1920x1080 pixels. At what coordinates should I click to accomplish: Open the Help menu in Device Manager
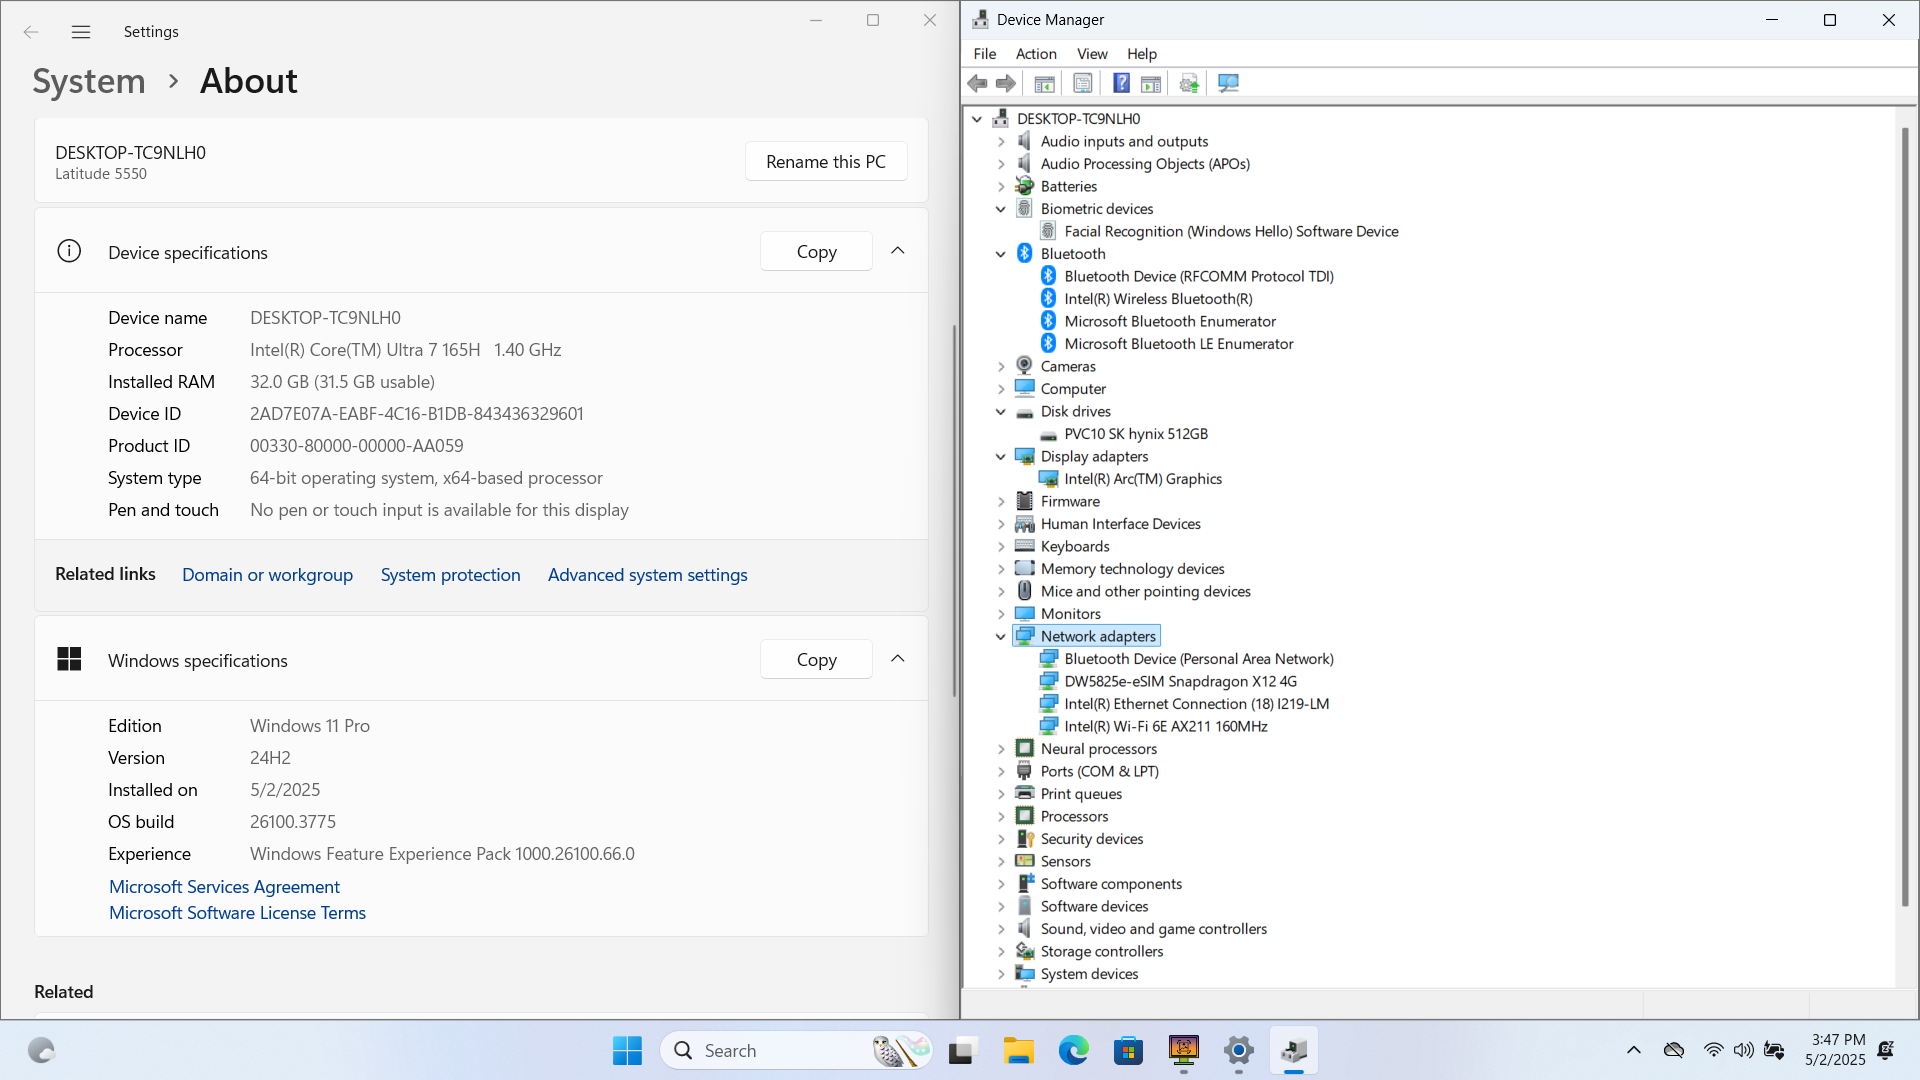[1142, 54]
